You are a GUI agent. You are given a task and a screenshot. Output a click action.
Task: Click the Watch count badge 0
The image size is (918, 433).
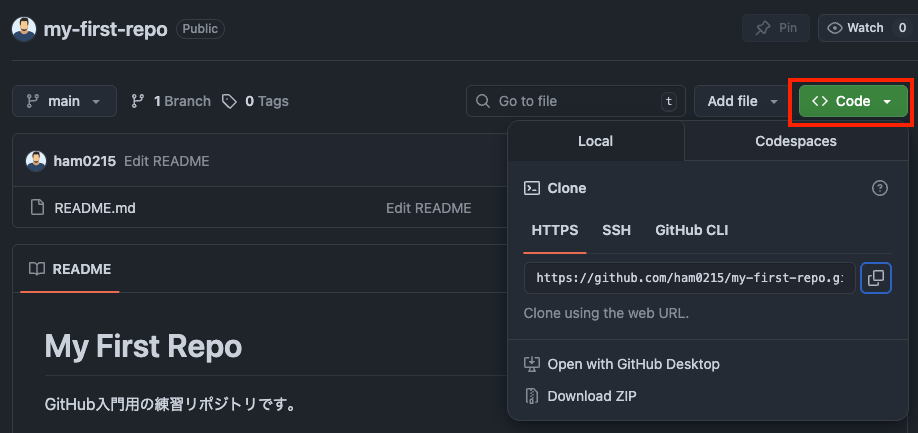(x=902, y=28)
